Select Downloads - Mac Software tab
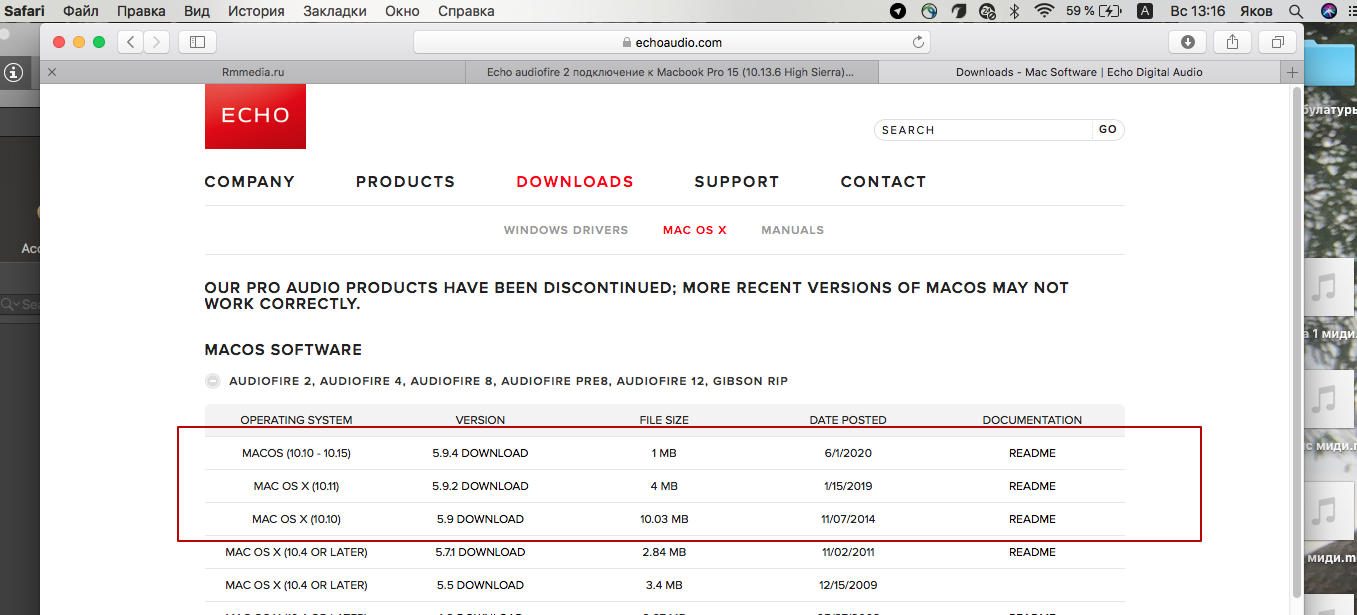The width and height of the screenshot is (1357, 615). point(1079,72)
